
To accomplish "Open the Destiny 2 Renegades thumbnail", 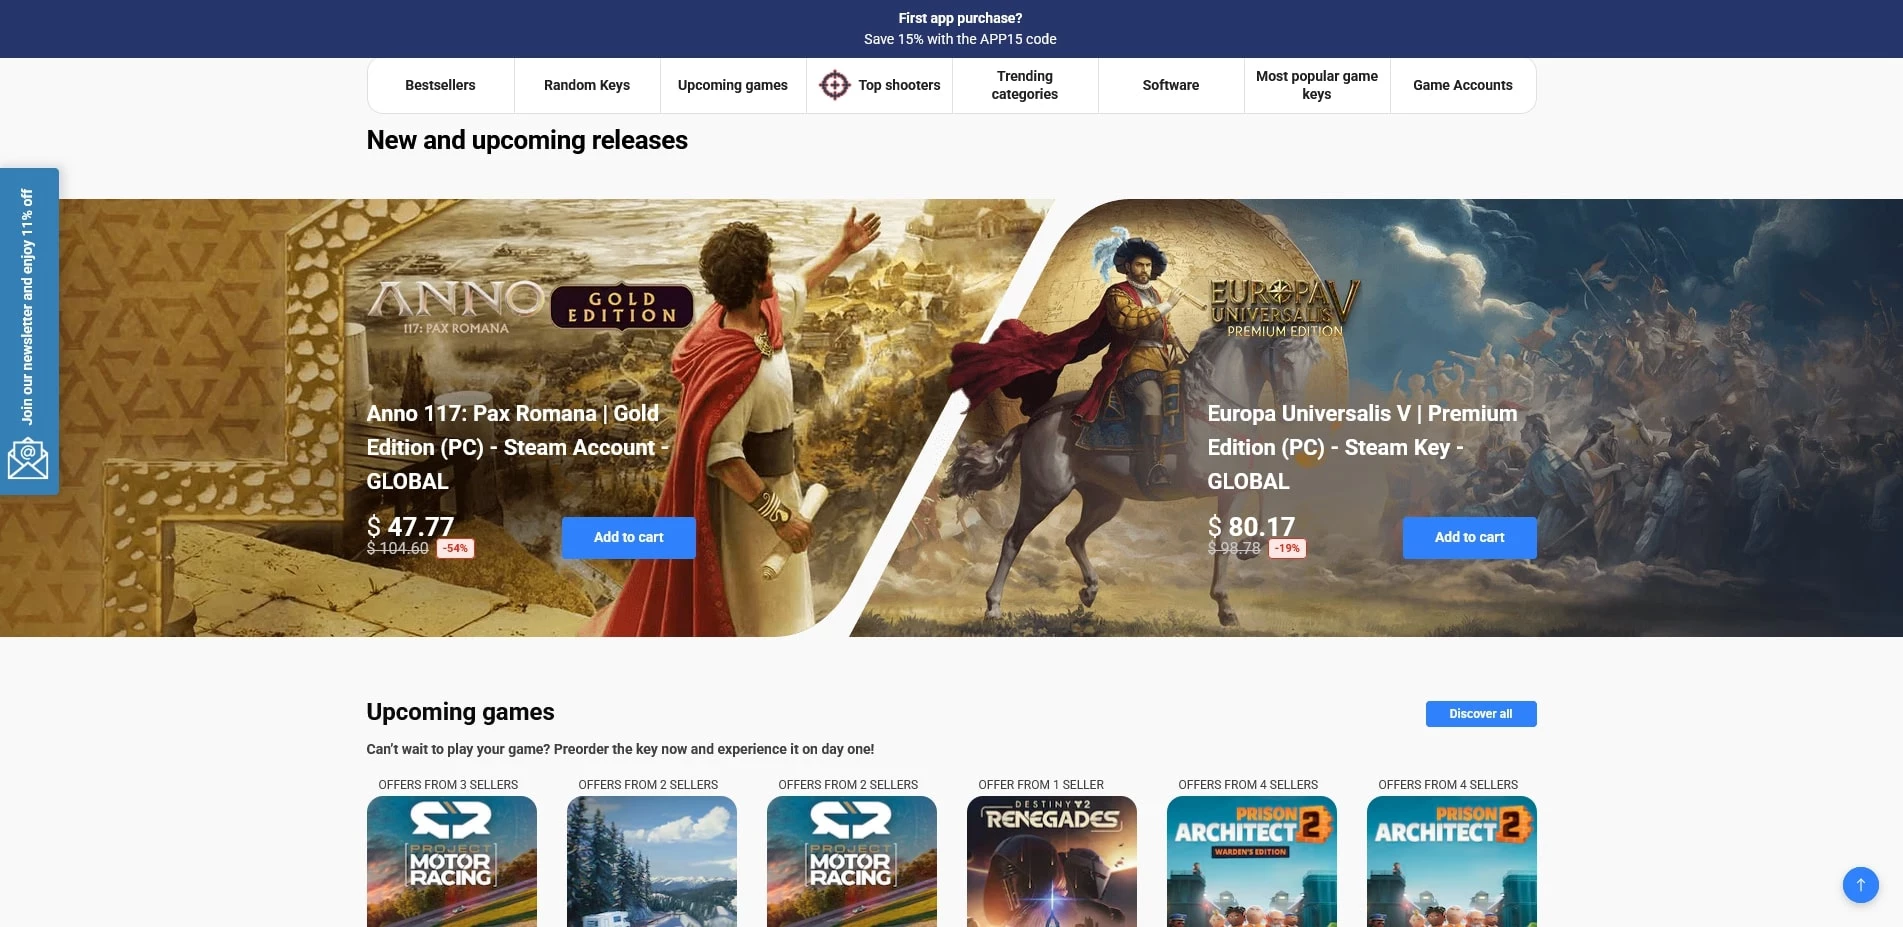I will click(x=1051, y=861).
